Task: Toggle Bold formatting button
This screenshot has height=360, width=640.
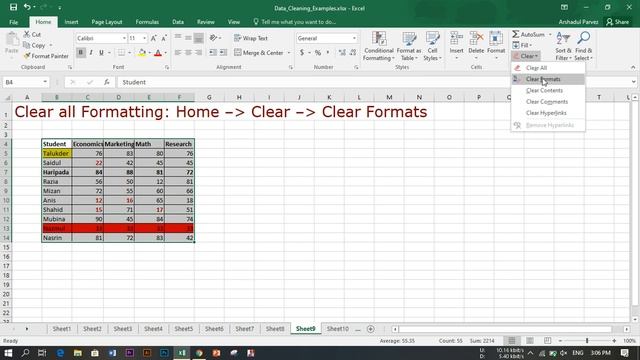Action: (80, 53)
